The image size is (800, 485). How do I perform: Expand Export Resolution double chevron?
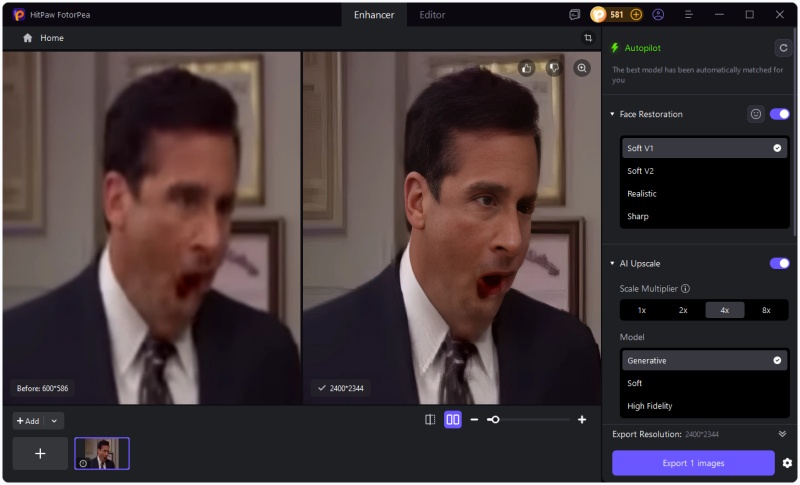point(782,434)
